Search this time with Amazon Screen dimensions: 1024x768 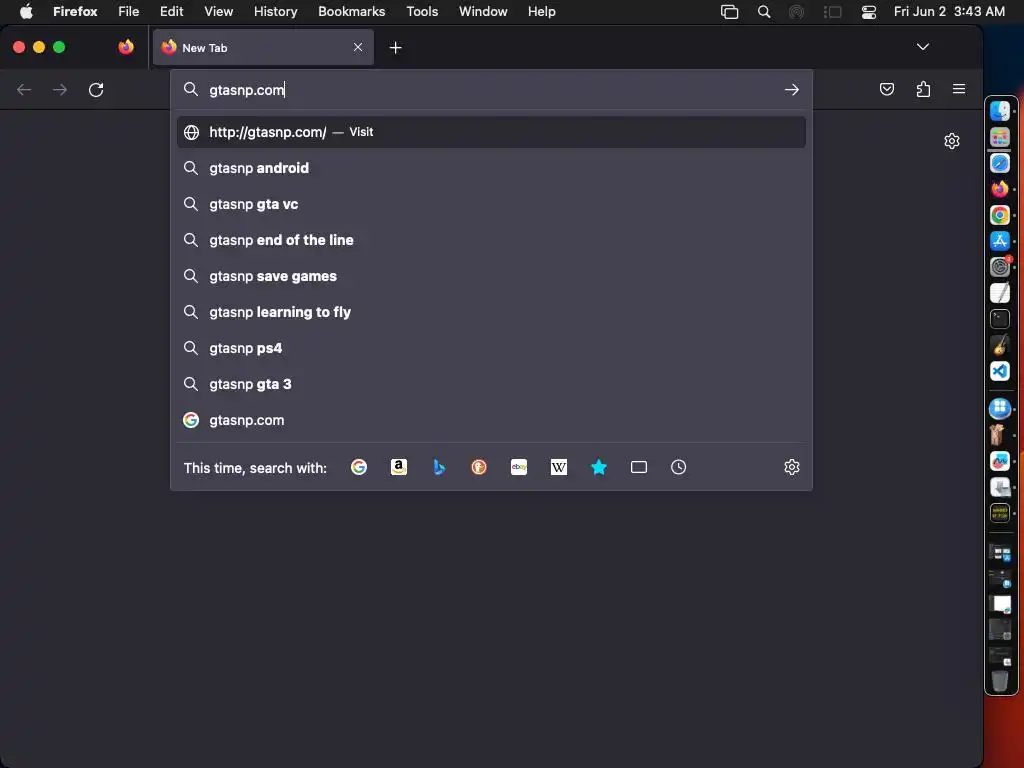coord(399,467)
